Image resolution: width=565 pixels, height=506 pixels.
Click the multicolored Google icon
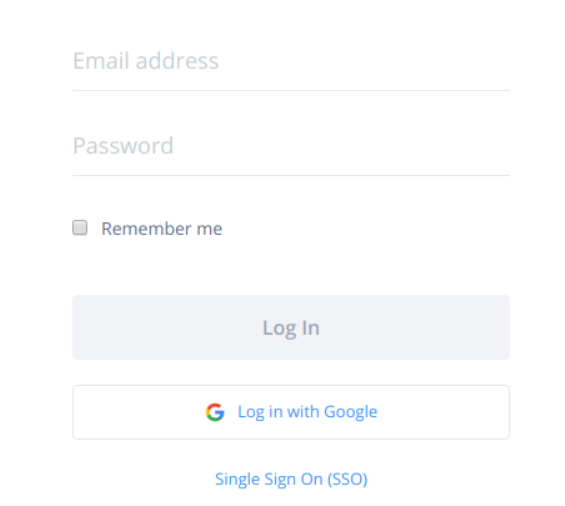click(x=215, y=412)
